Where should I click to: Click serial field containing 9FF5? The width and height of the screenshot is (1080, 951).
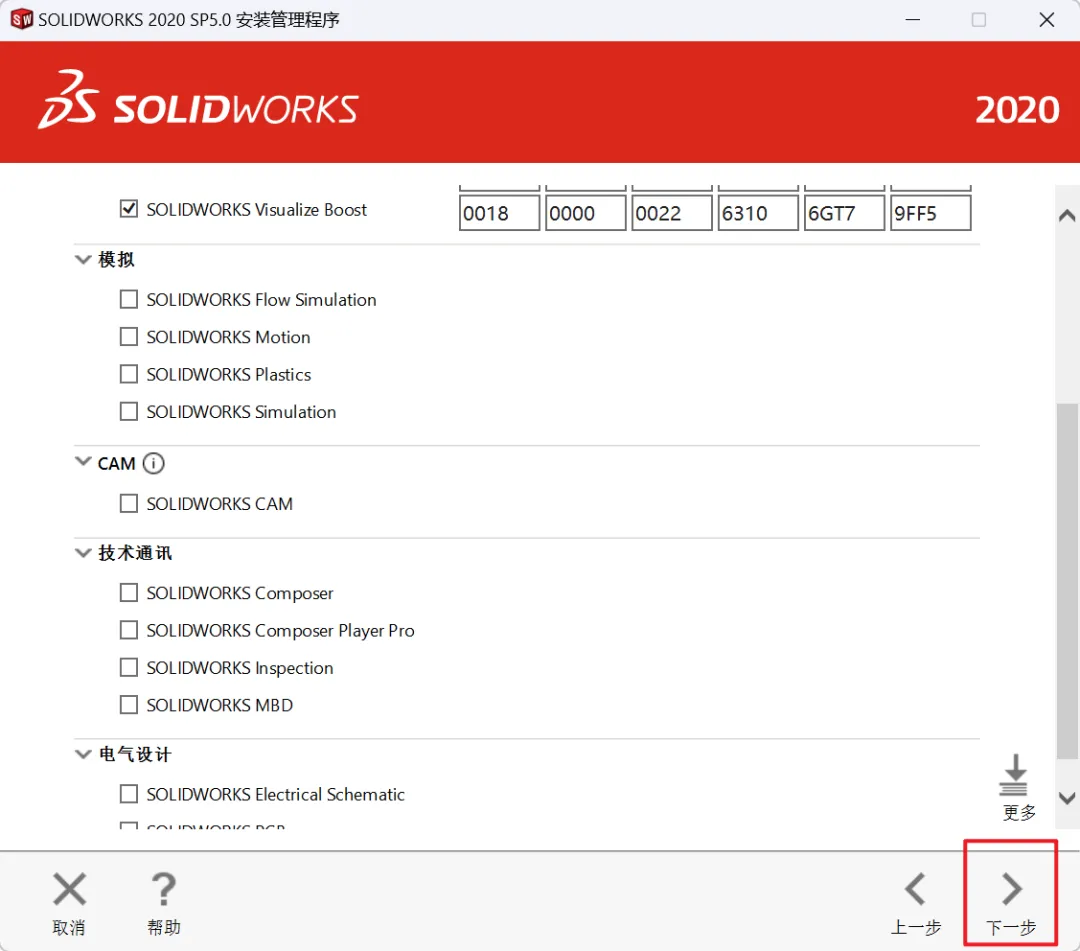[931, 213]
